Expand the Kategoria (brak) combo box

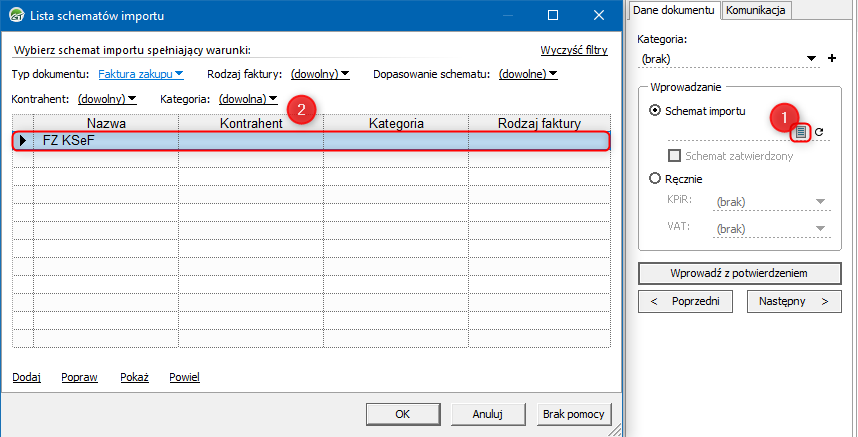click(x=811, y=59)
